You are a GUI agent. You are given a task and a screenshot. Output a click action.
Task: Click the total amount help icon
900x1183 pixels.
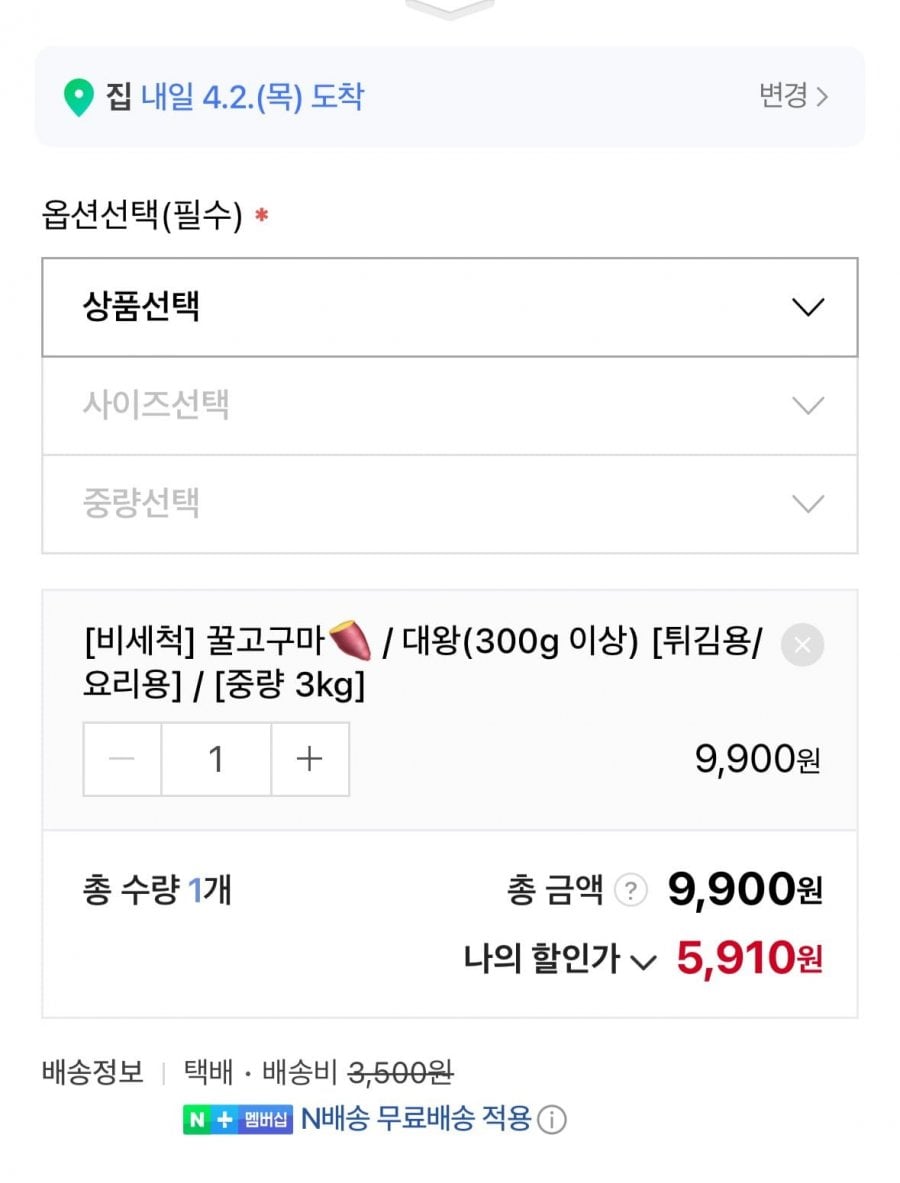[630, 890]
